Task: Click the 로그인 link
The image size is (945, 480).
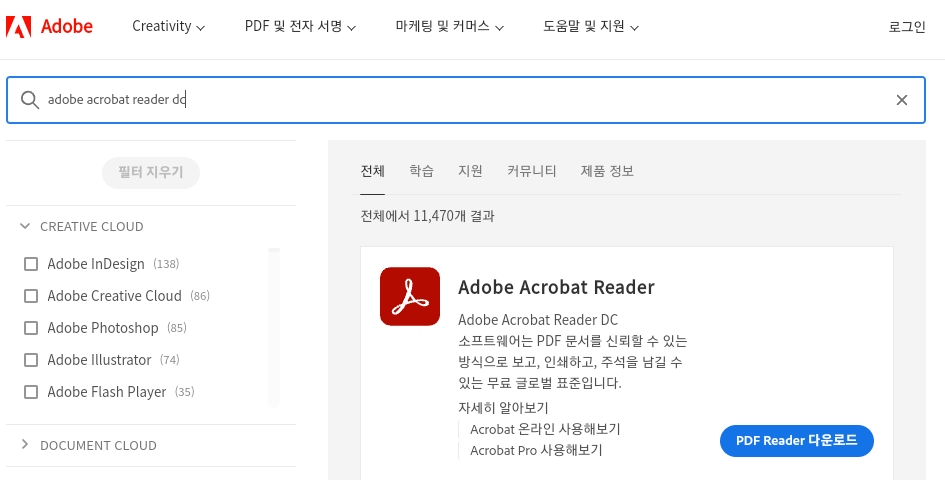Action: pyautogui.click(x=907, y=27)
